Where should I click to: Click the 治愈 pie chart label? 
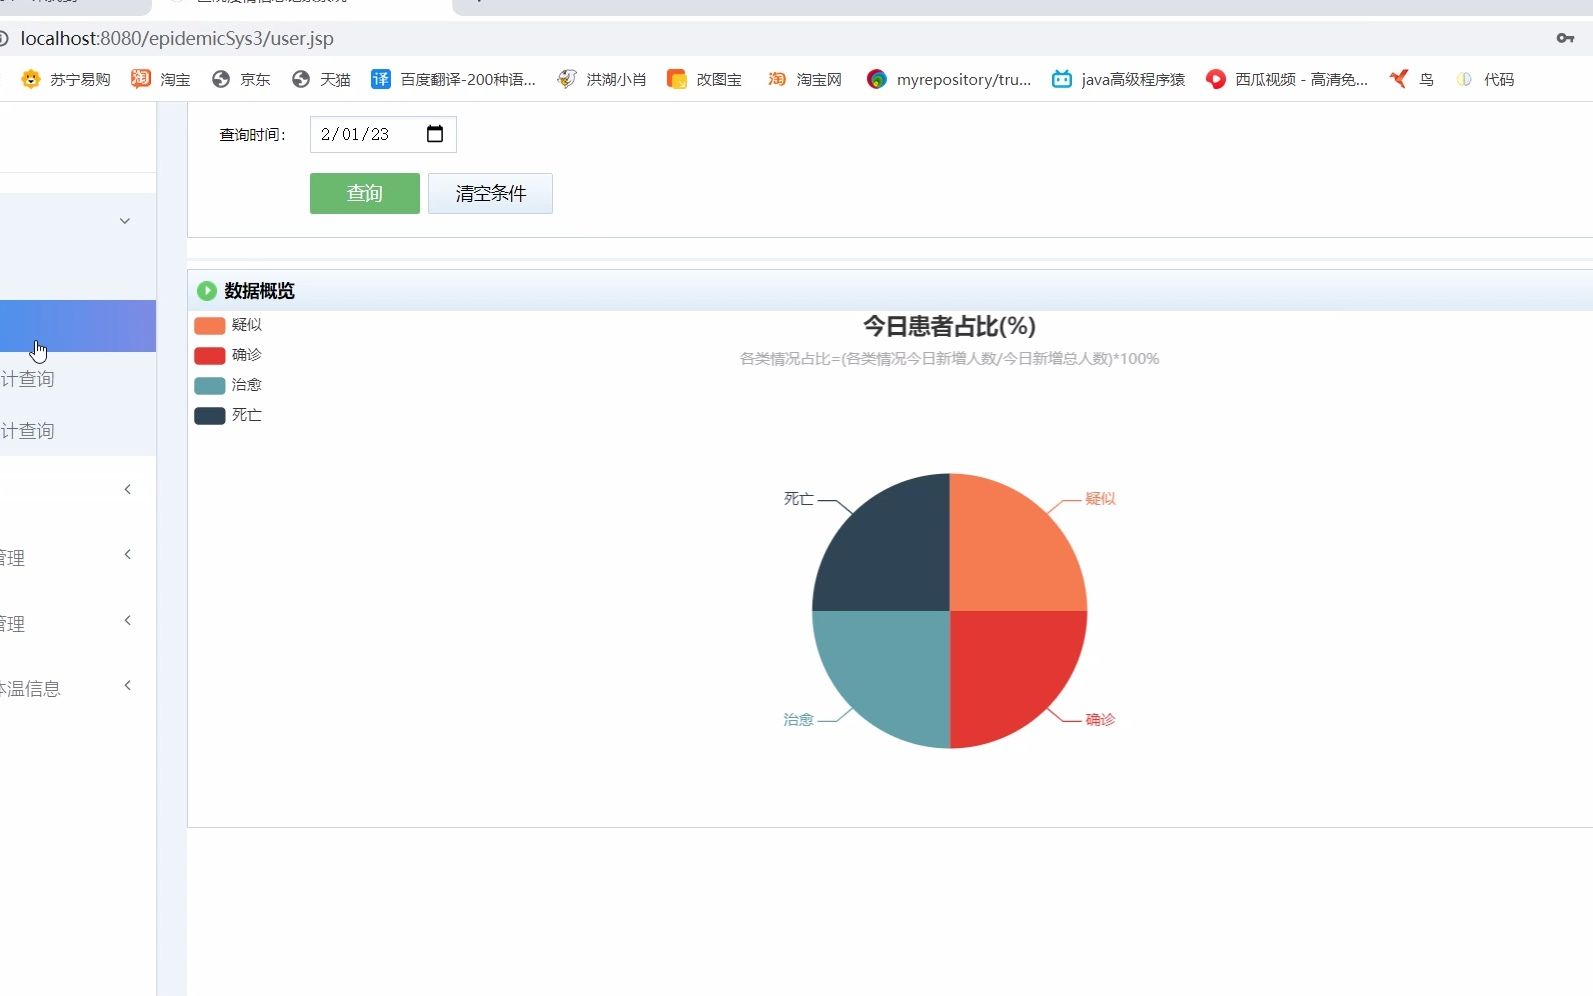(x=798, y=719)
